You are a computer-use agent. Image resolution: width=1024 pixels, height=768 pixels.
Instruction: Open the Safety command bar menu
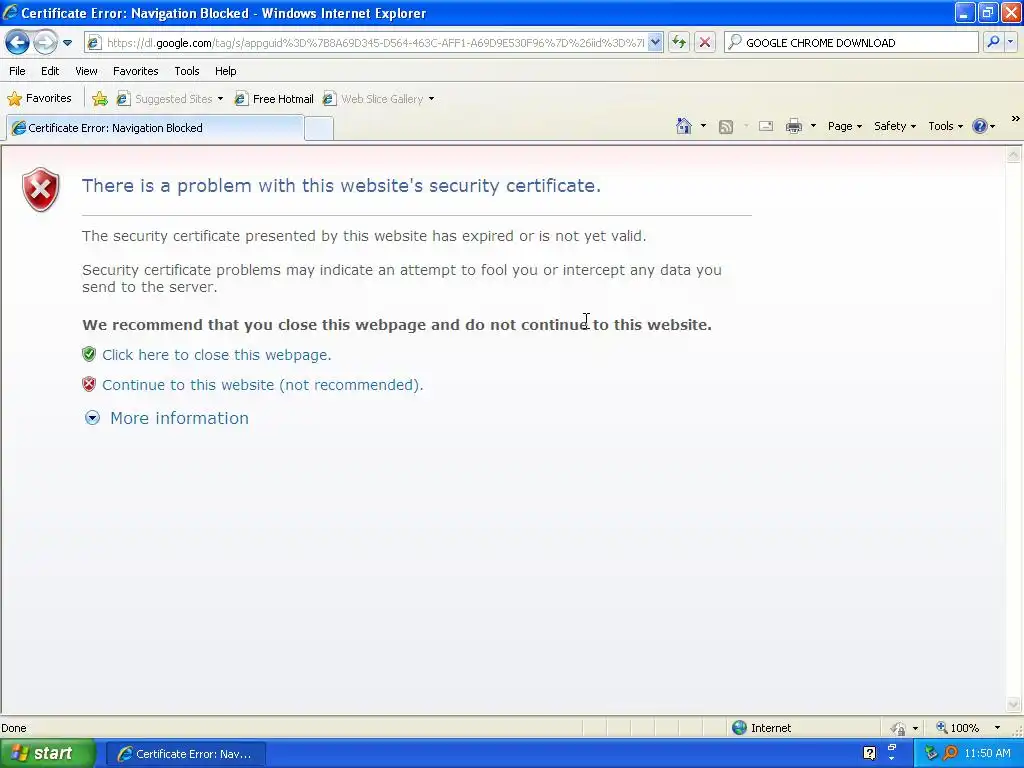pyautogui.click(x=895, y=126)
